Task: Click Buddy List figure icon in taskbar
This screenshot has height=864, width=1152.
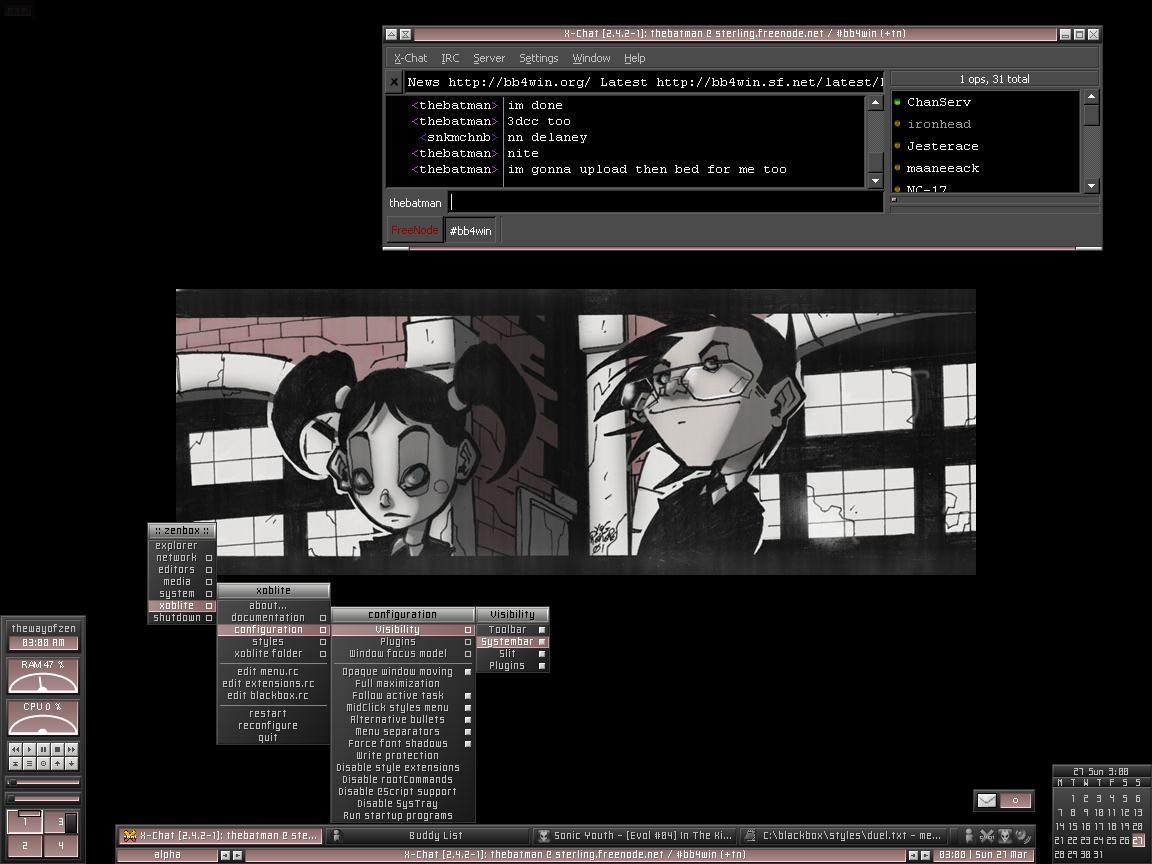Action: click(x=336, y=835)
